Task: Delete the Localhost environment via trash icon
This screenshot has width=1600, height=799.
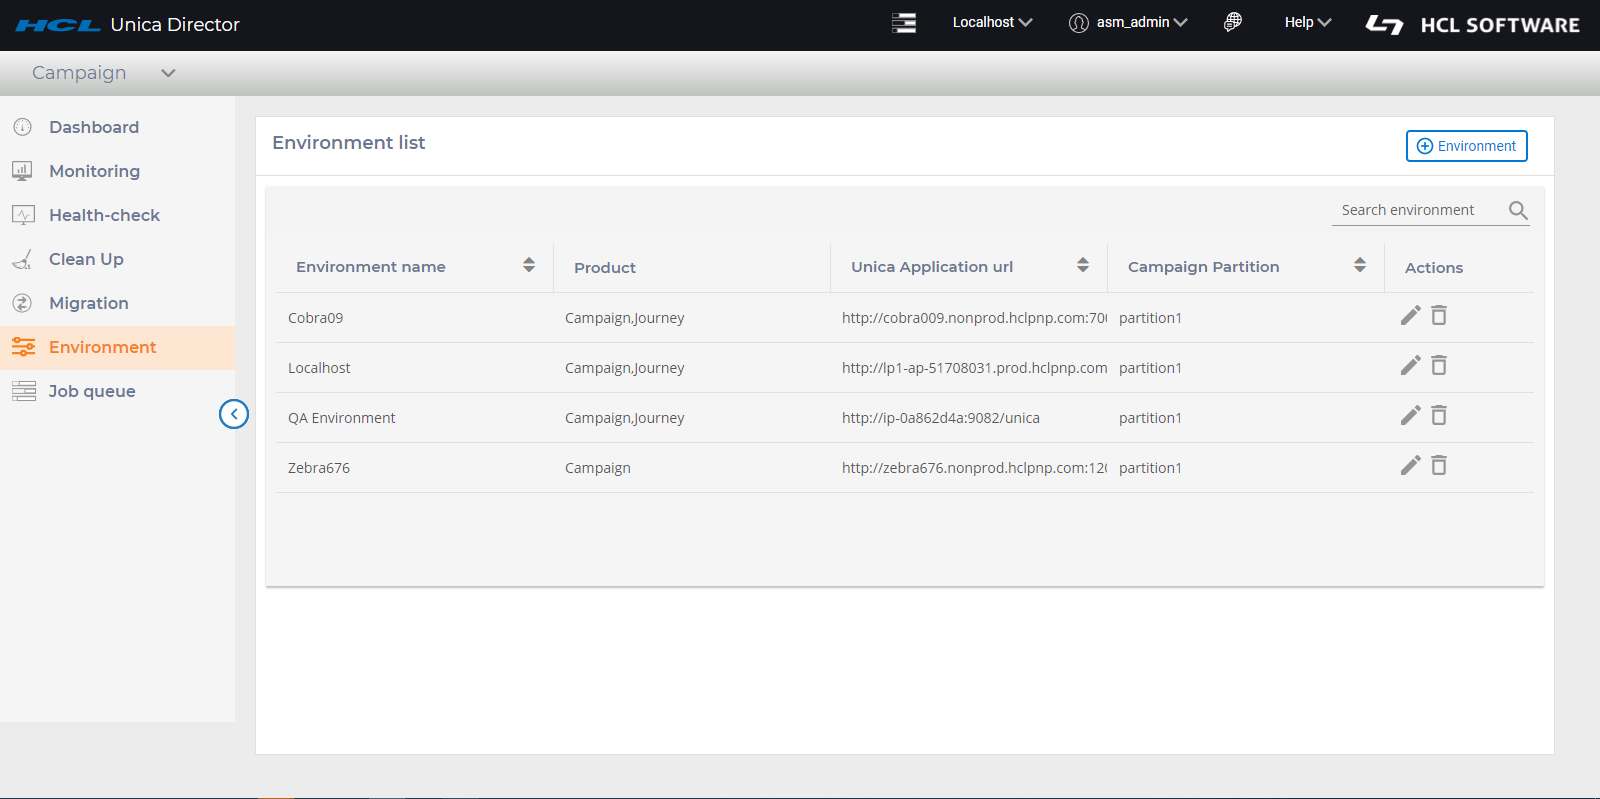Action: 1439,366
